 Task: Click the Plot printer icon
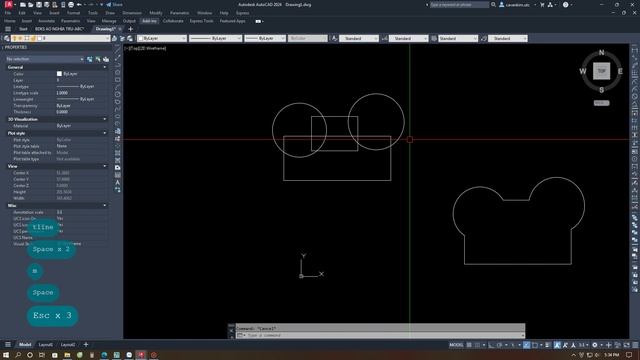tap(71, 5)
